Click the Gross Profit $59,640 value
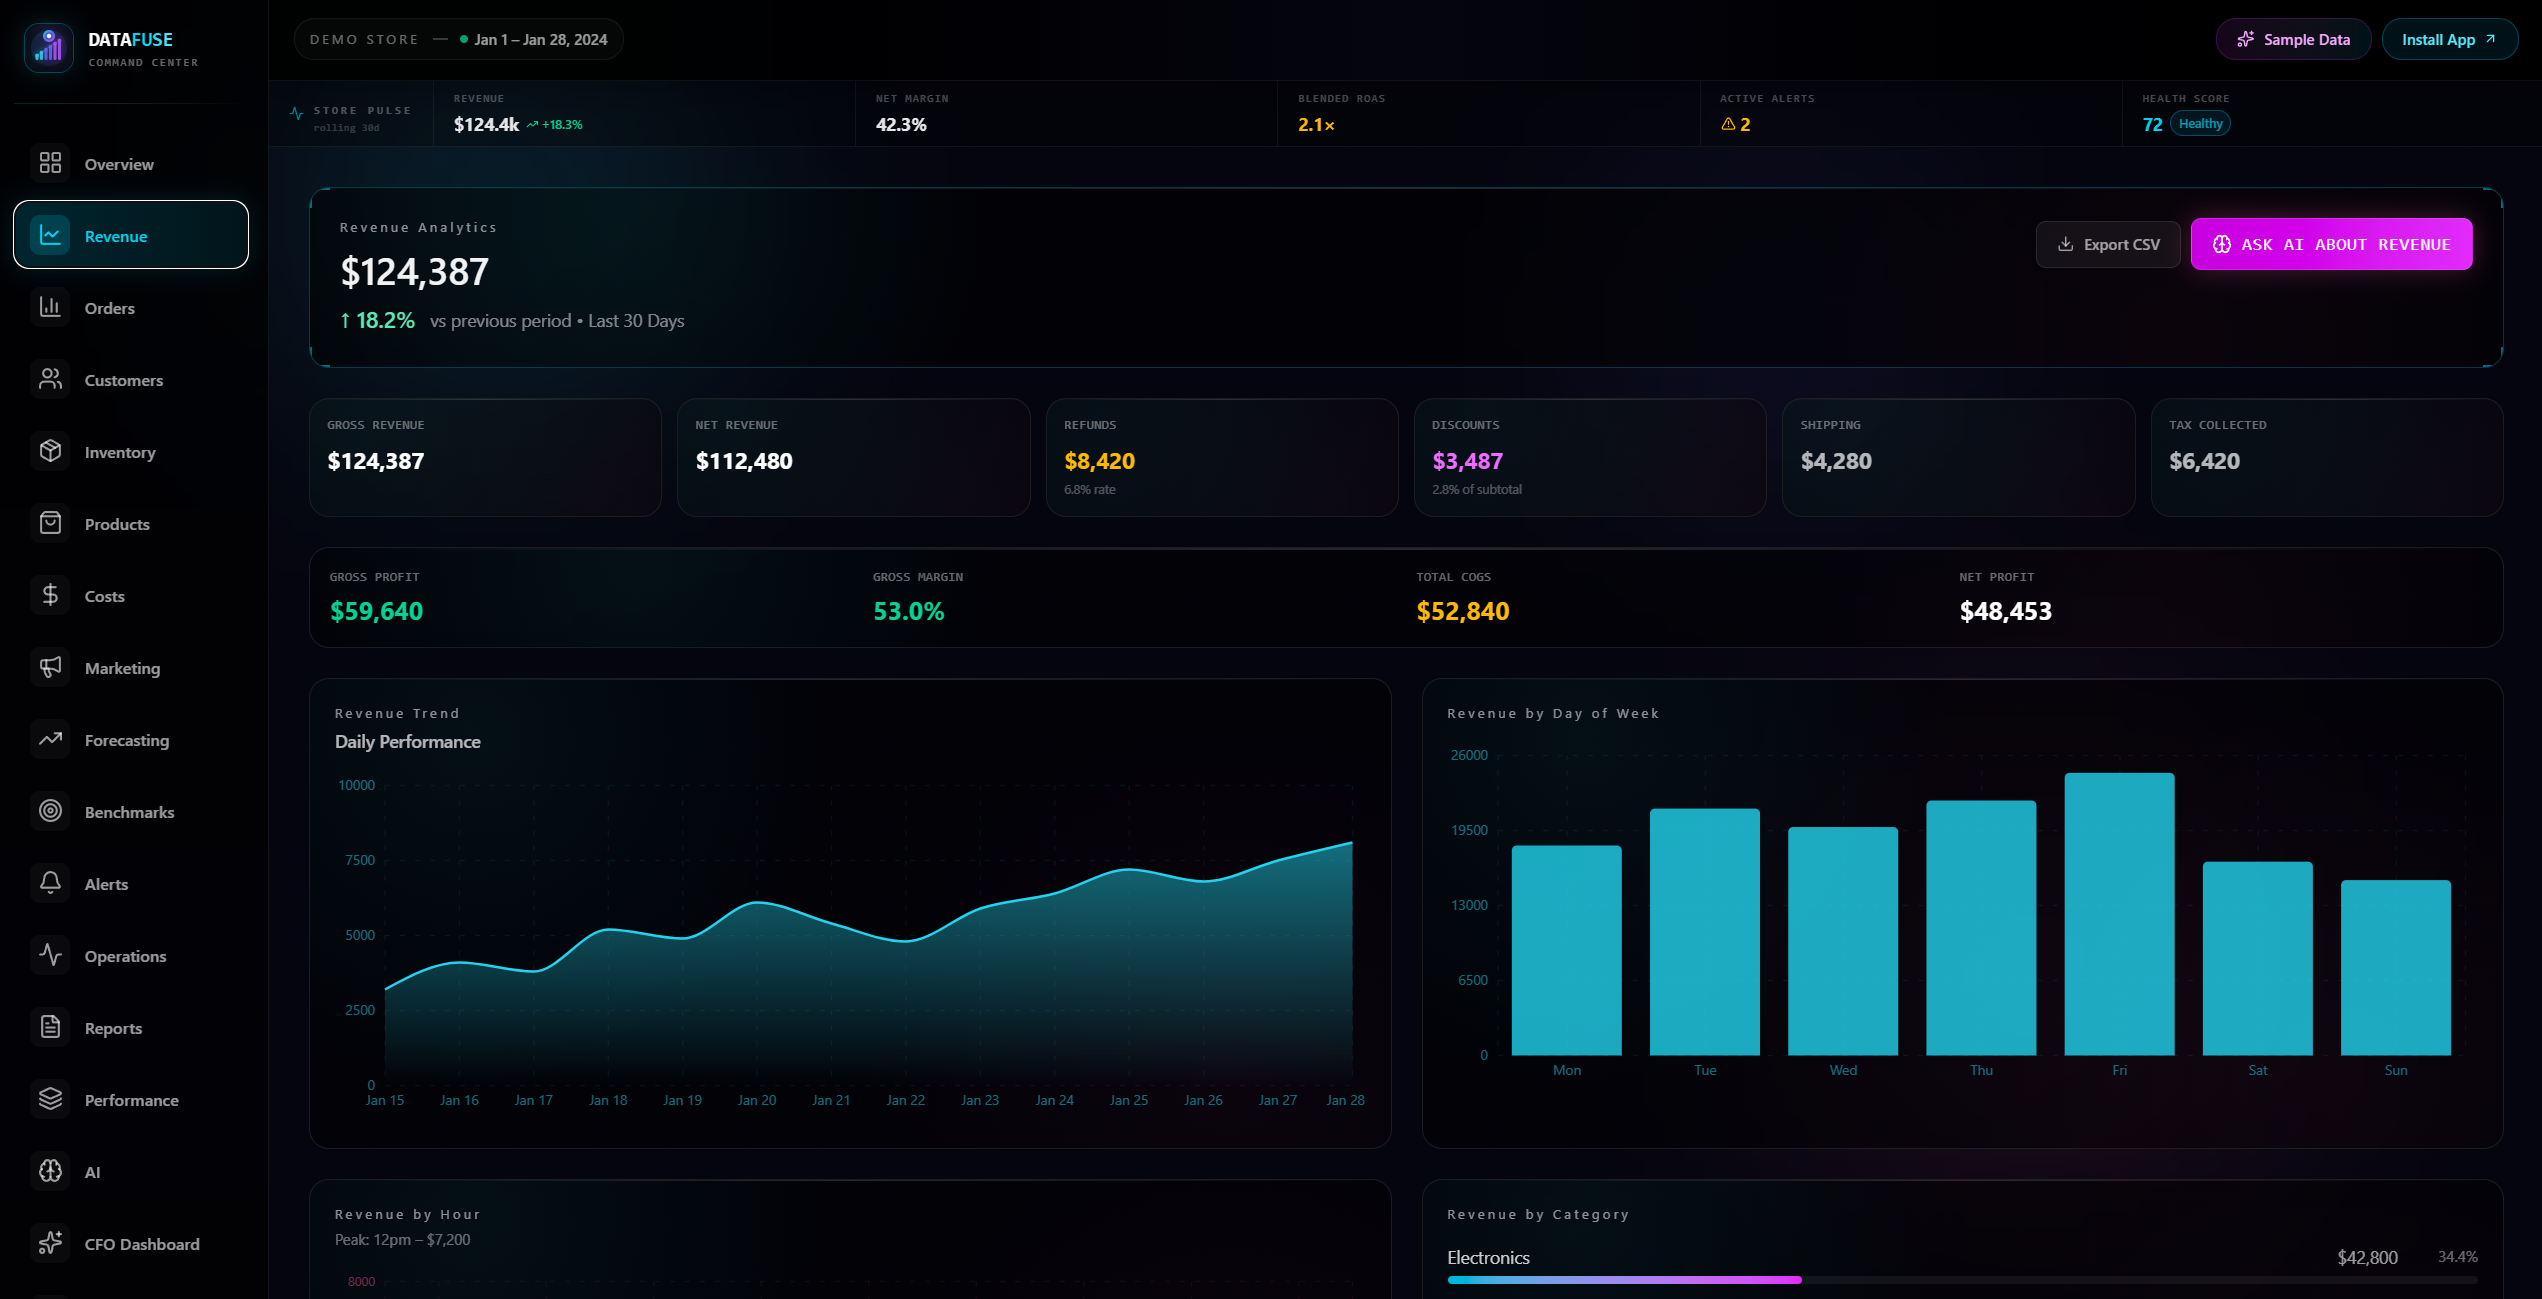2542x1299 pixels. [376, 611]
